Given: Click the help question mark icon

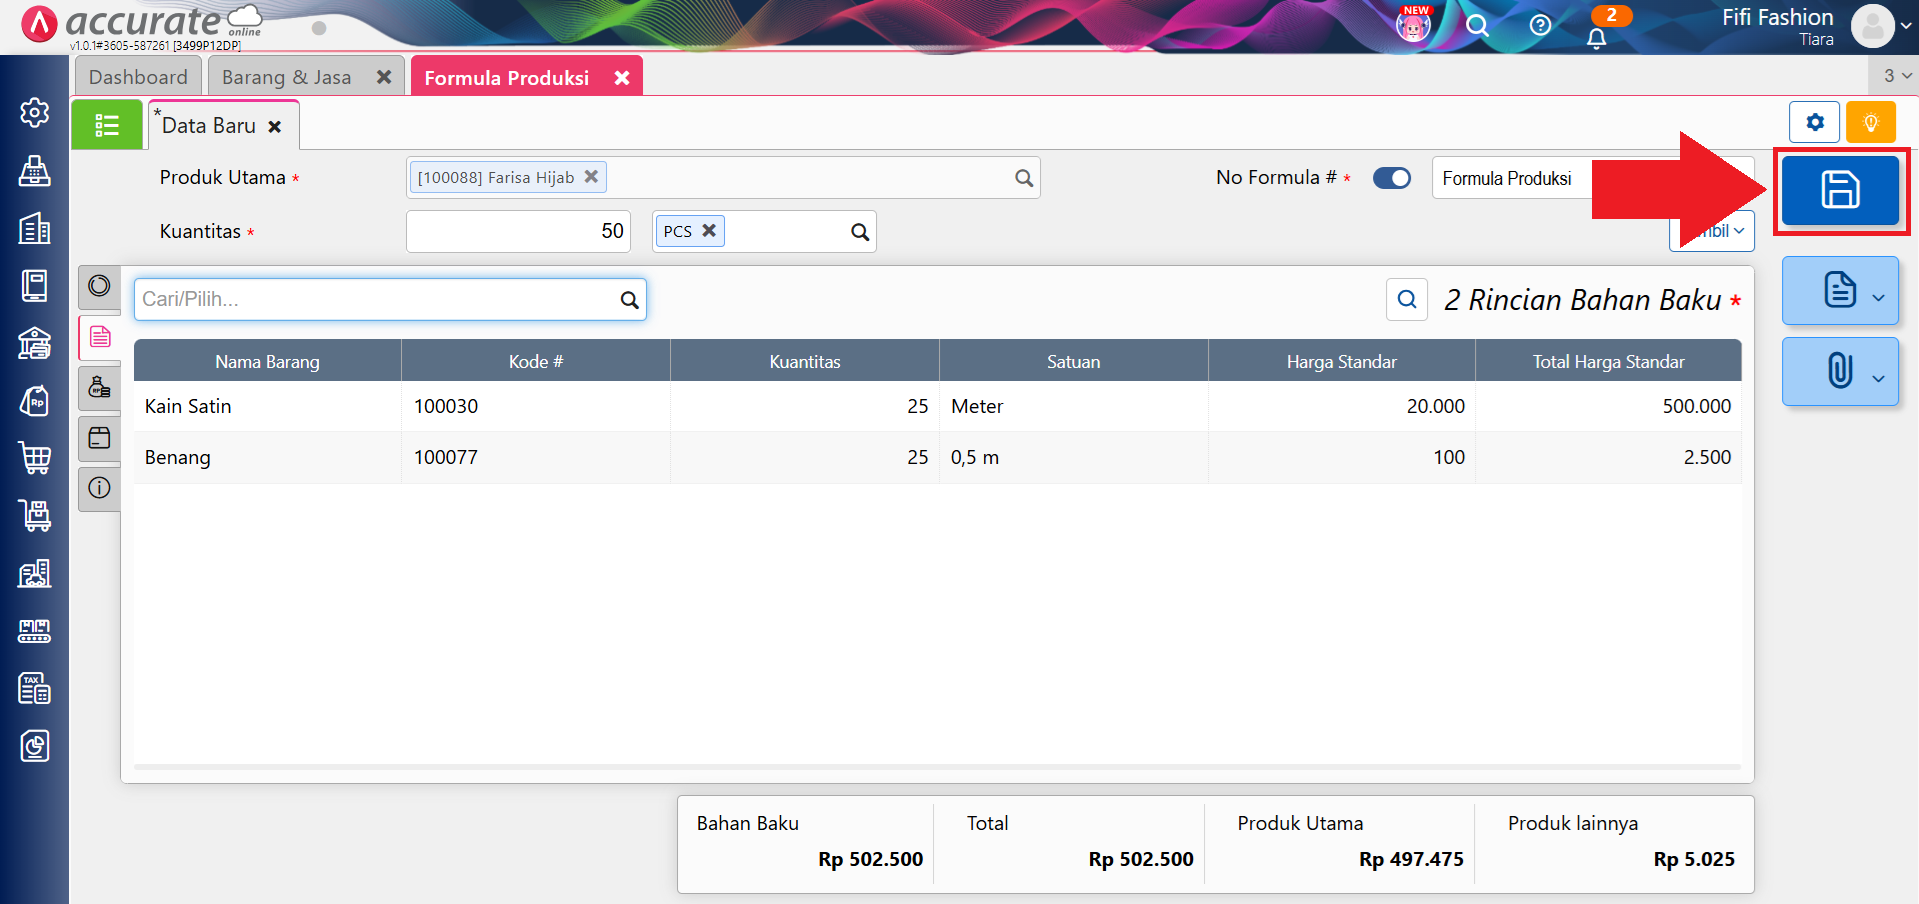Looking at the screenshot, I should [1540, 25].
